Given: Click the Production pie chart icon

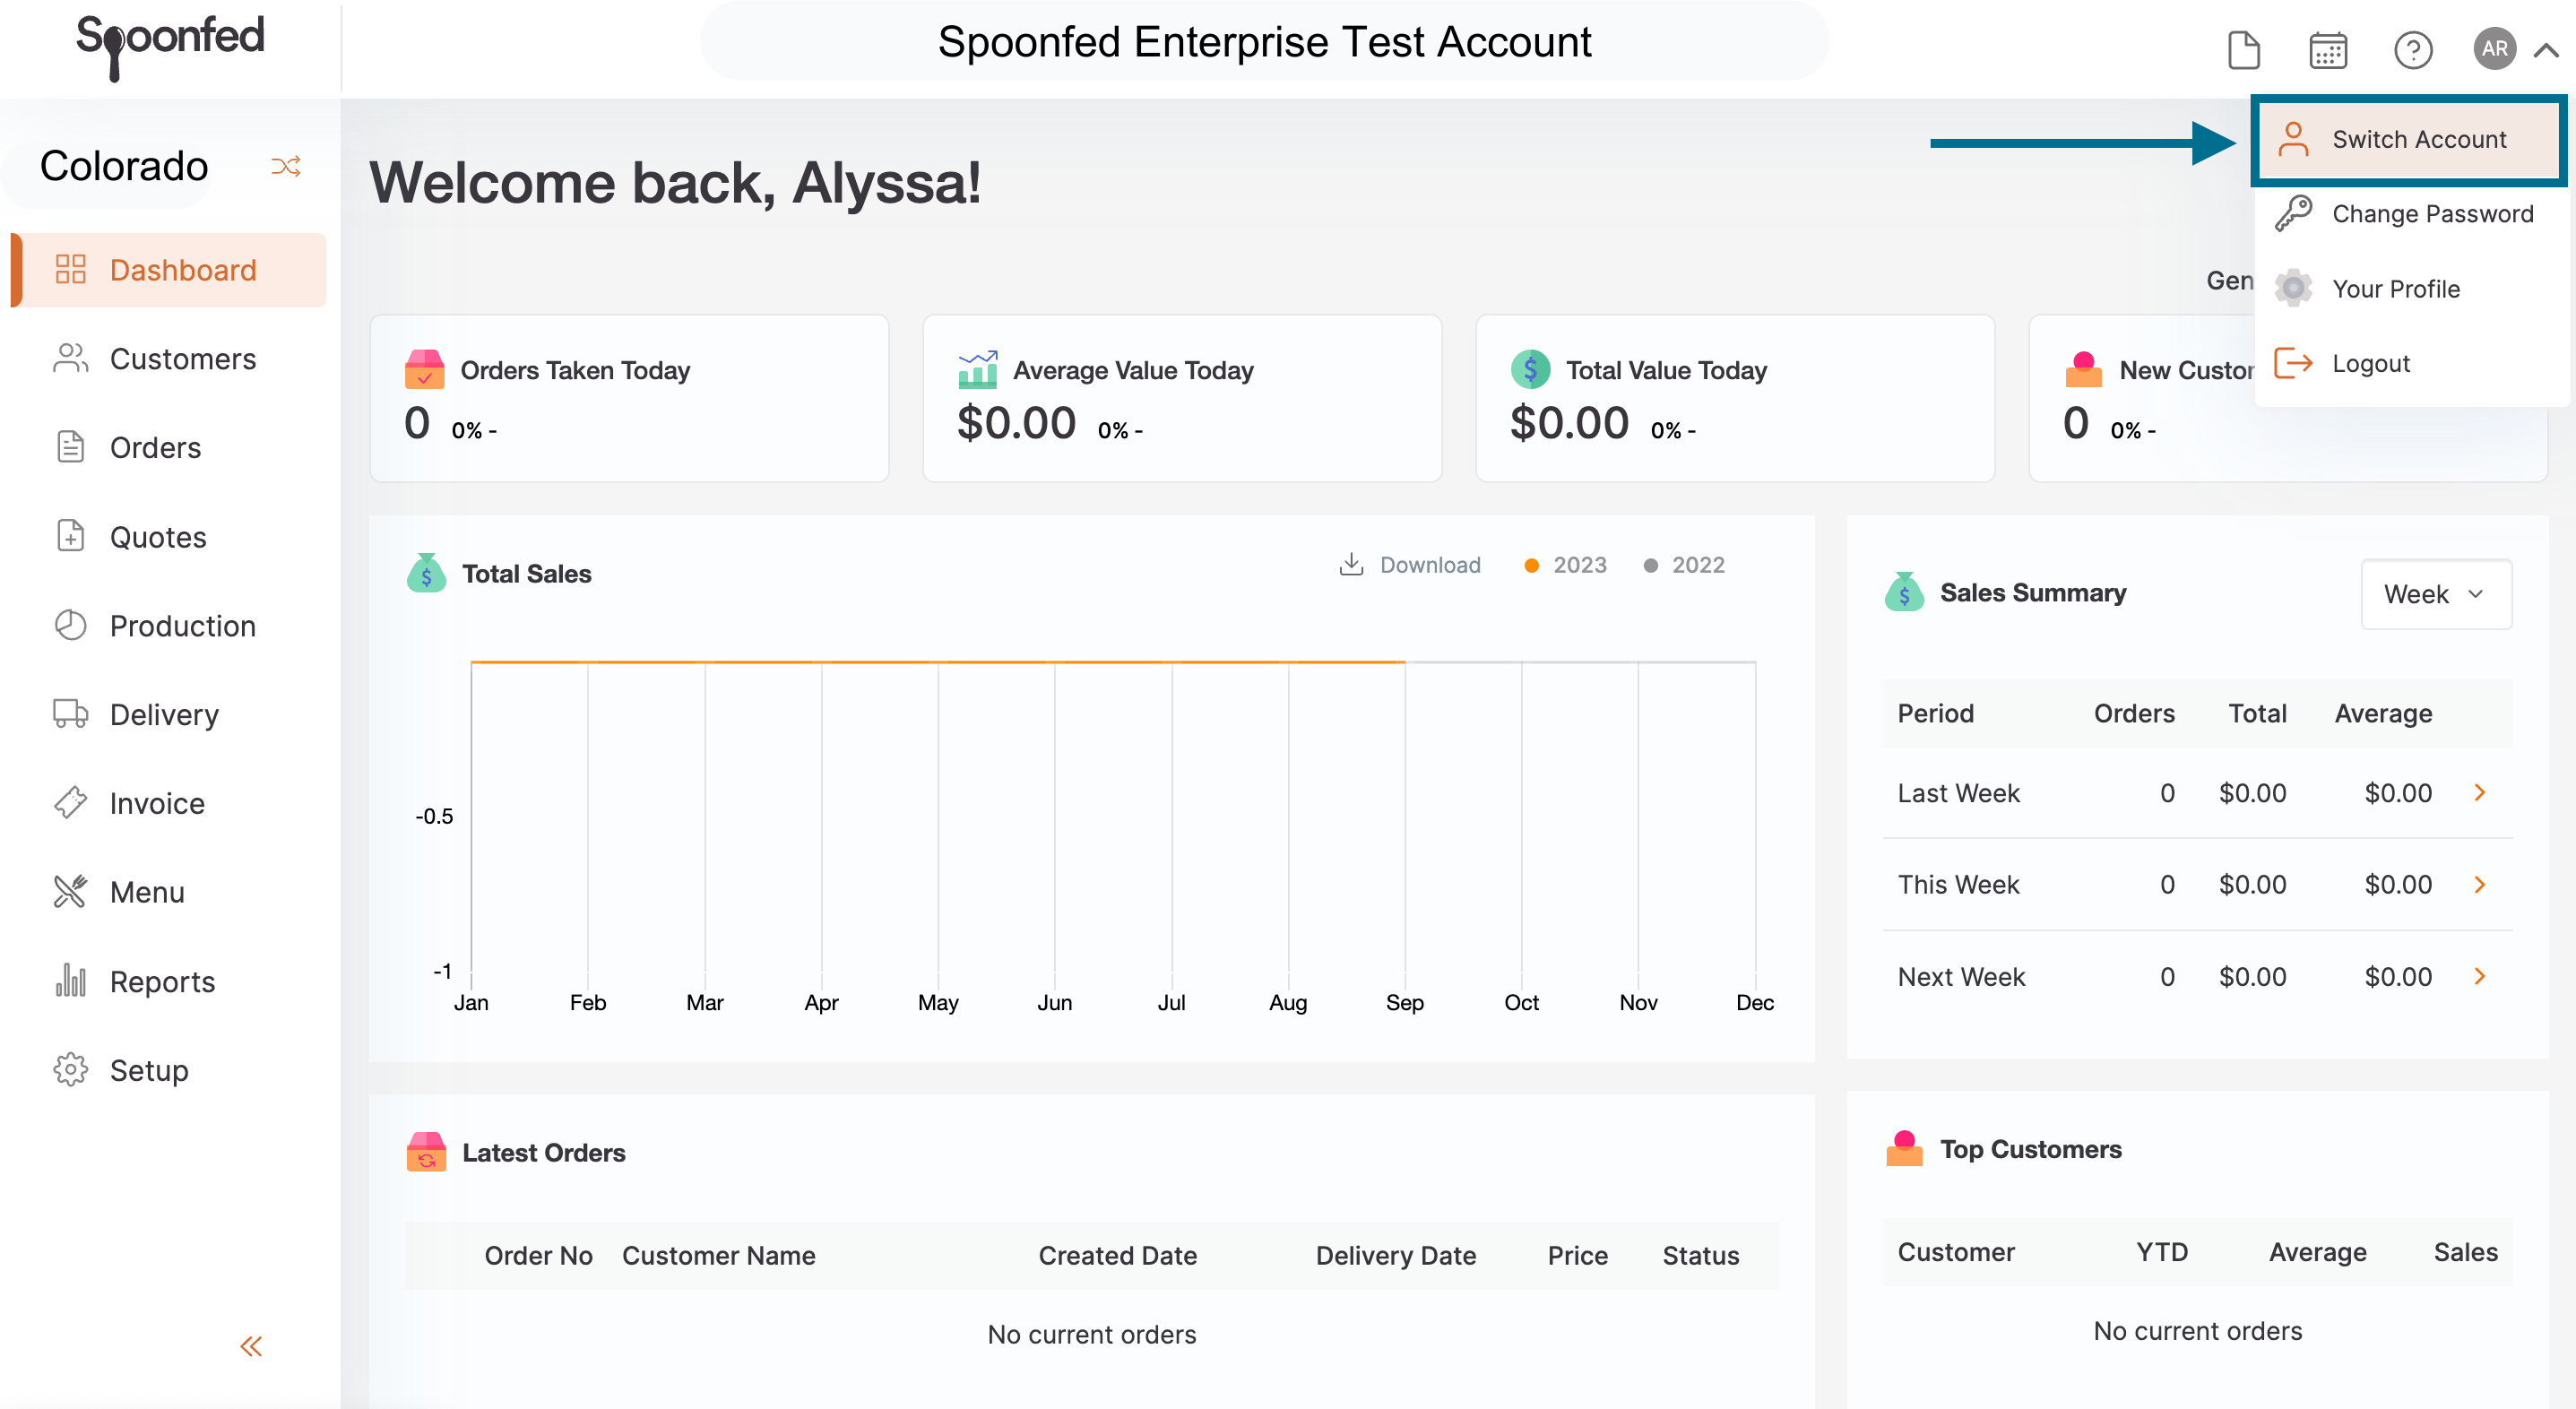Looking at the screenshot, I should (x=70, y=625).
